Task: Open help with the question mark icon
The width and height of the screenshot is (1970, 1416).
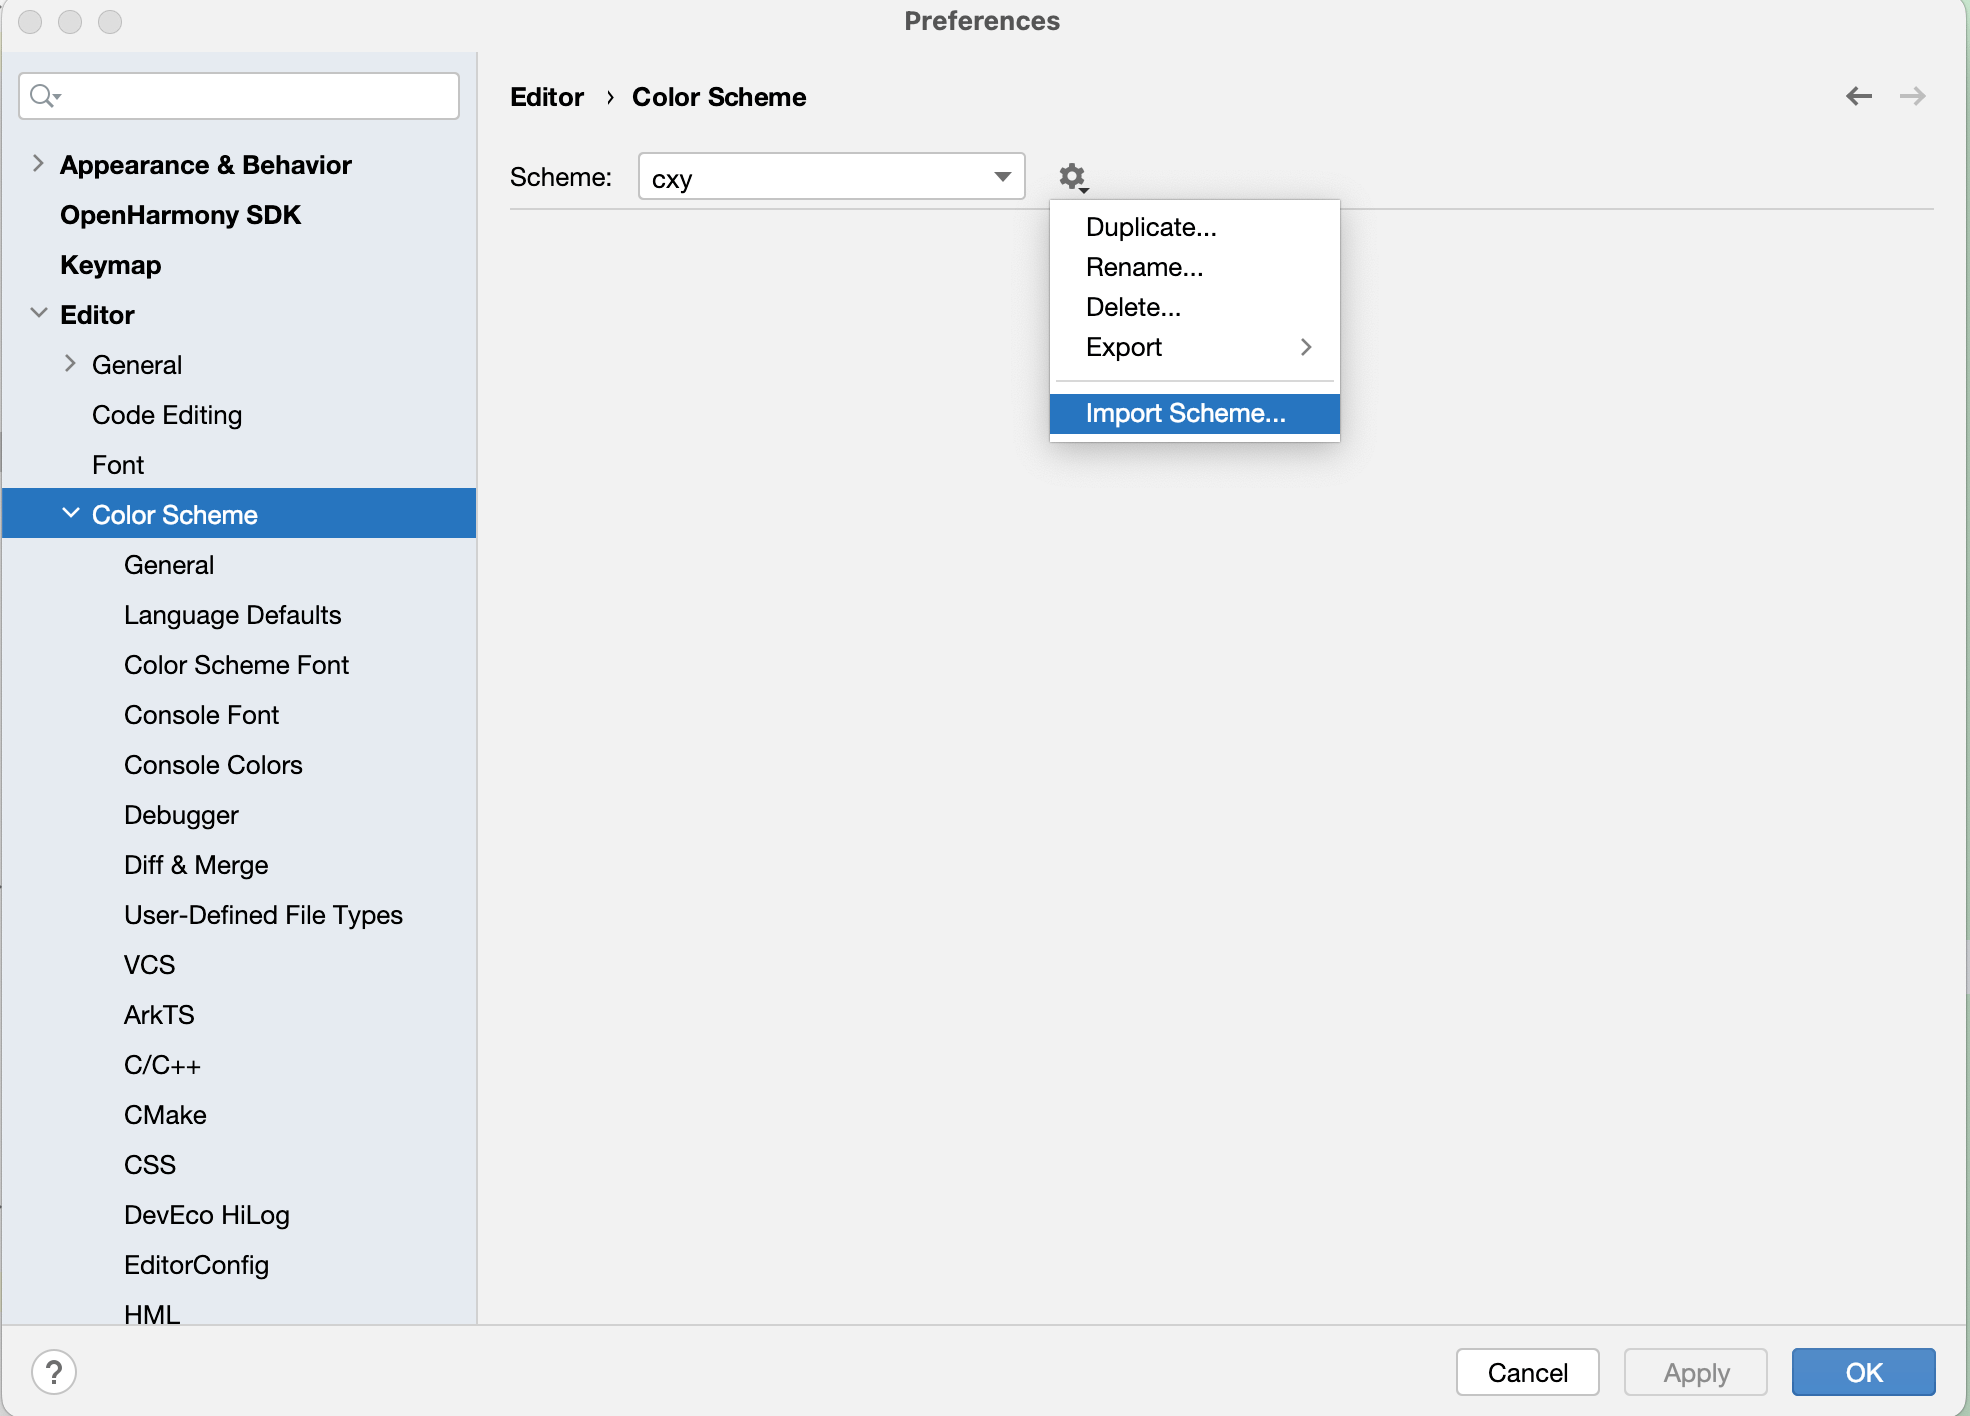Action: click(54, 1372)
